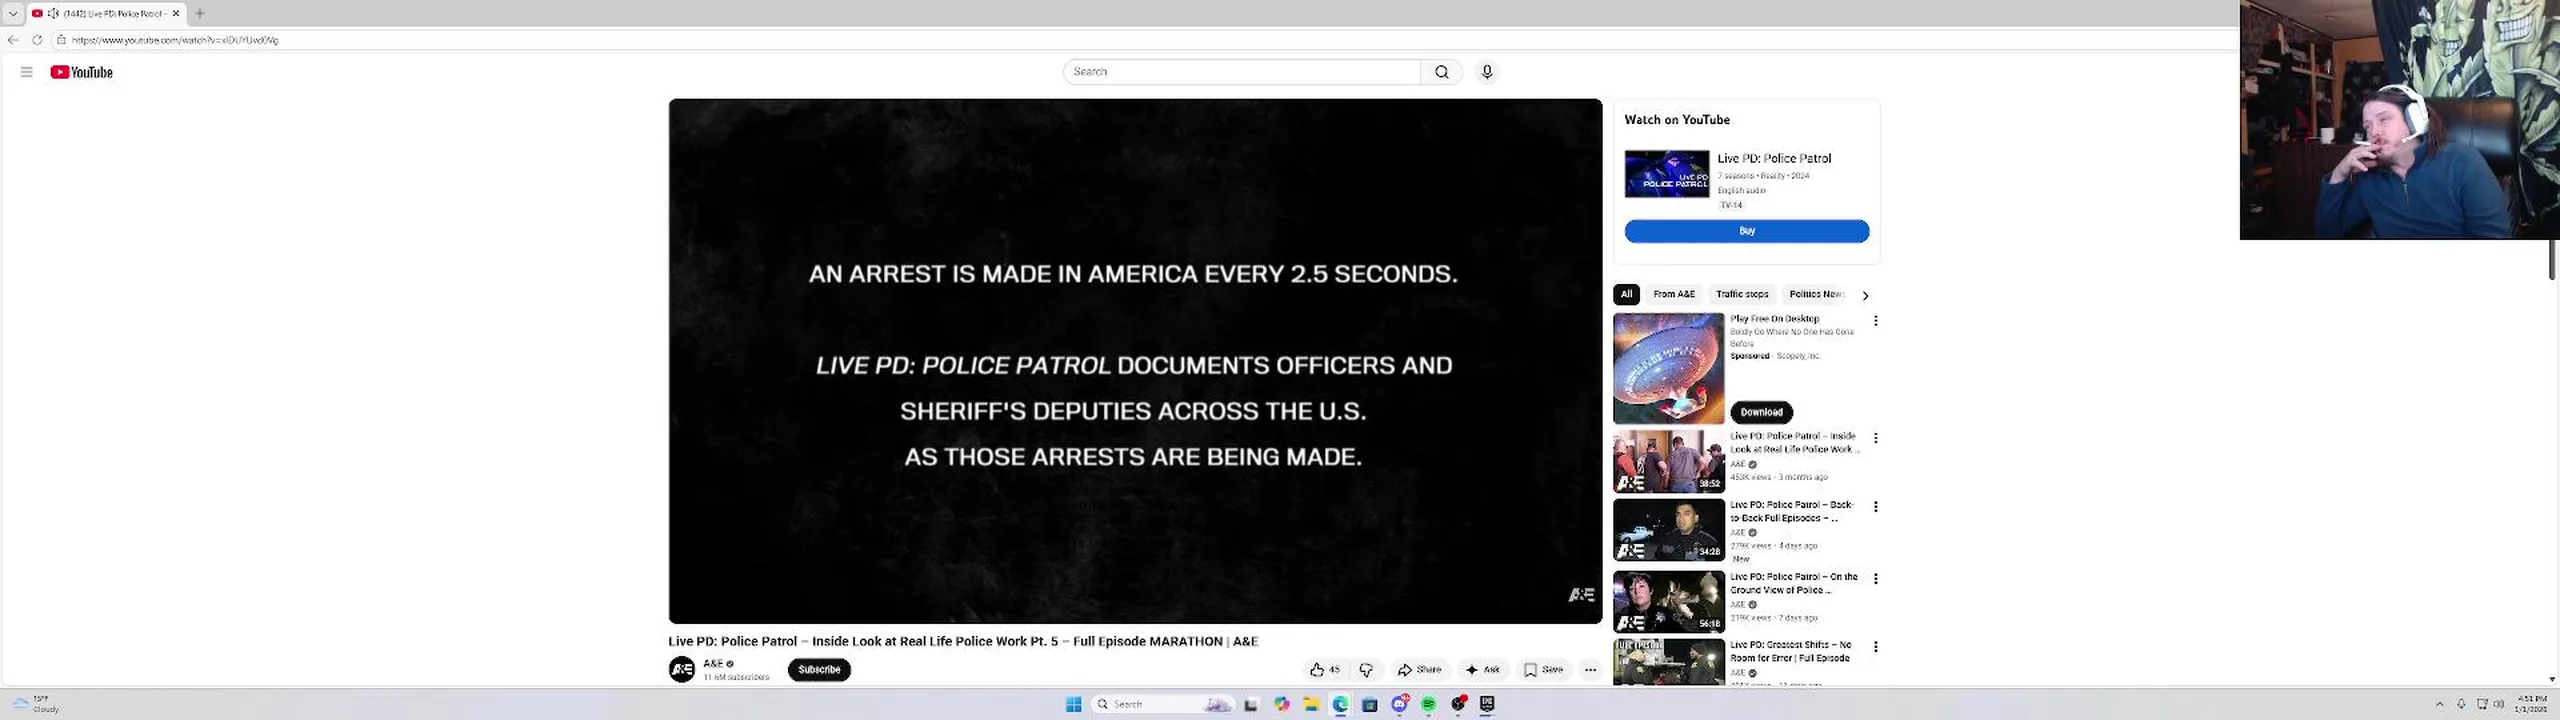This screenshot has width=2560, height=720.
Task: Open Back-to-Back Full Episodes video title
Action: point(1792,512)
